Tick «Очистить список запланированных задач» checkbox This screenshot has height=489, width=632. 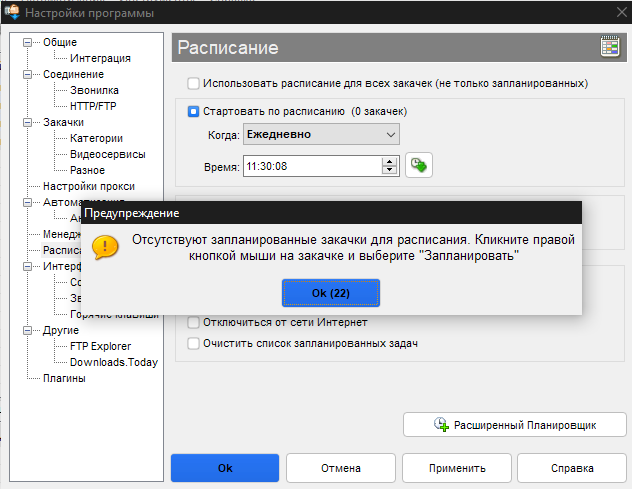194,343
